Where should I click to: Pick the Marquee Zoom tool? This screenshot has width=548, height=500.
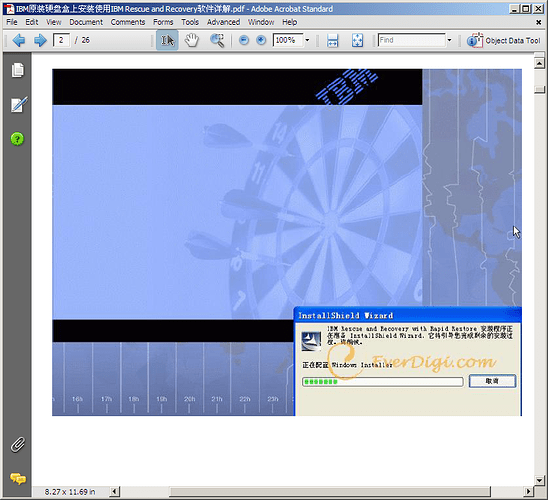pos(217,40)
